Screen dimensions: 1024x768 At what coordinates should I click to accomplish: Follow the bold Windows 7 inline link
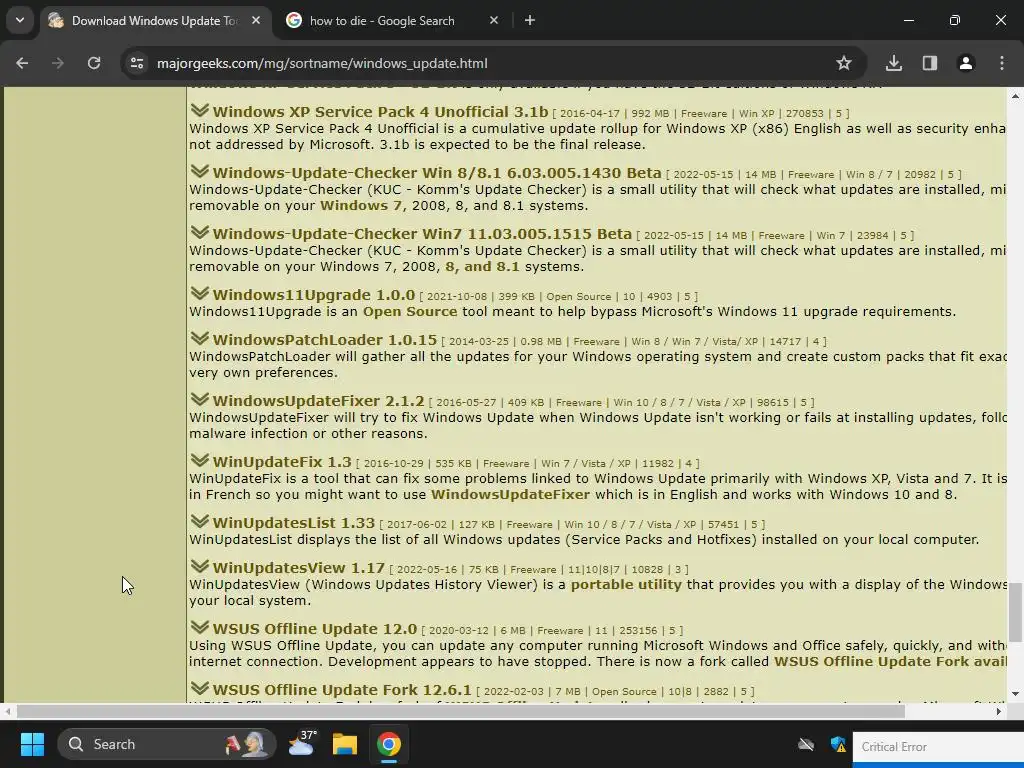(360, 206)
